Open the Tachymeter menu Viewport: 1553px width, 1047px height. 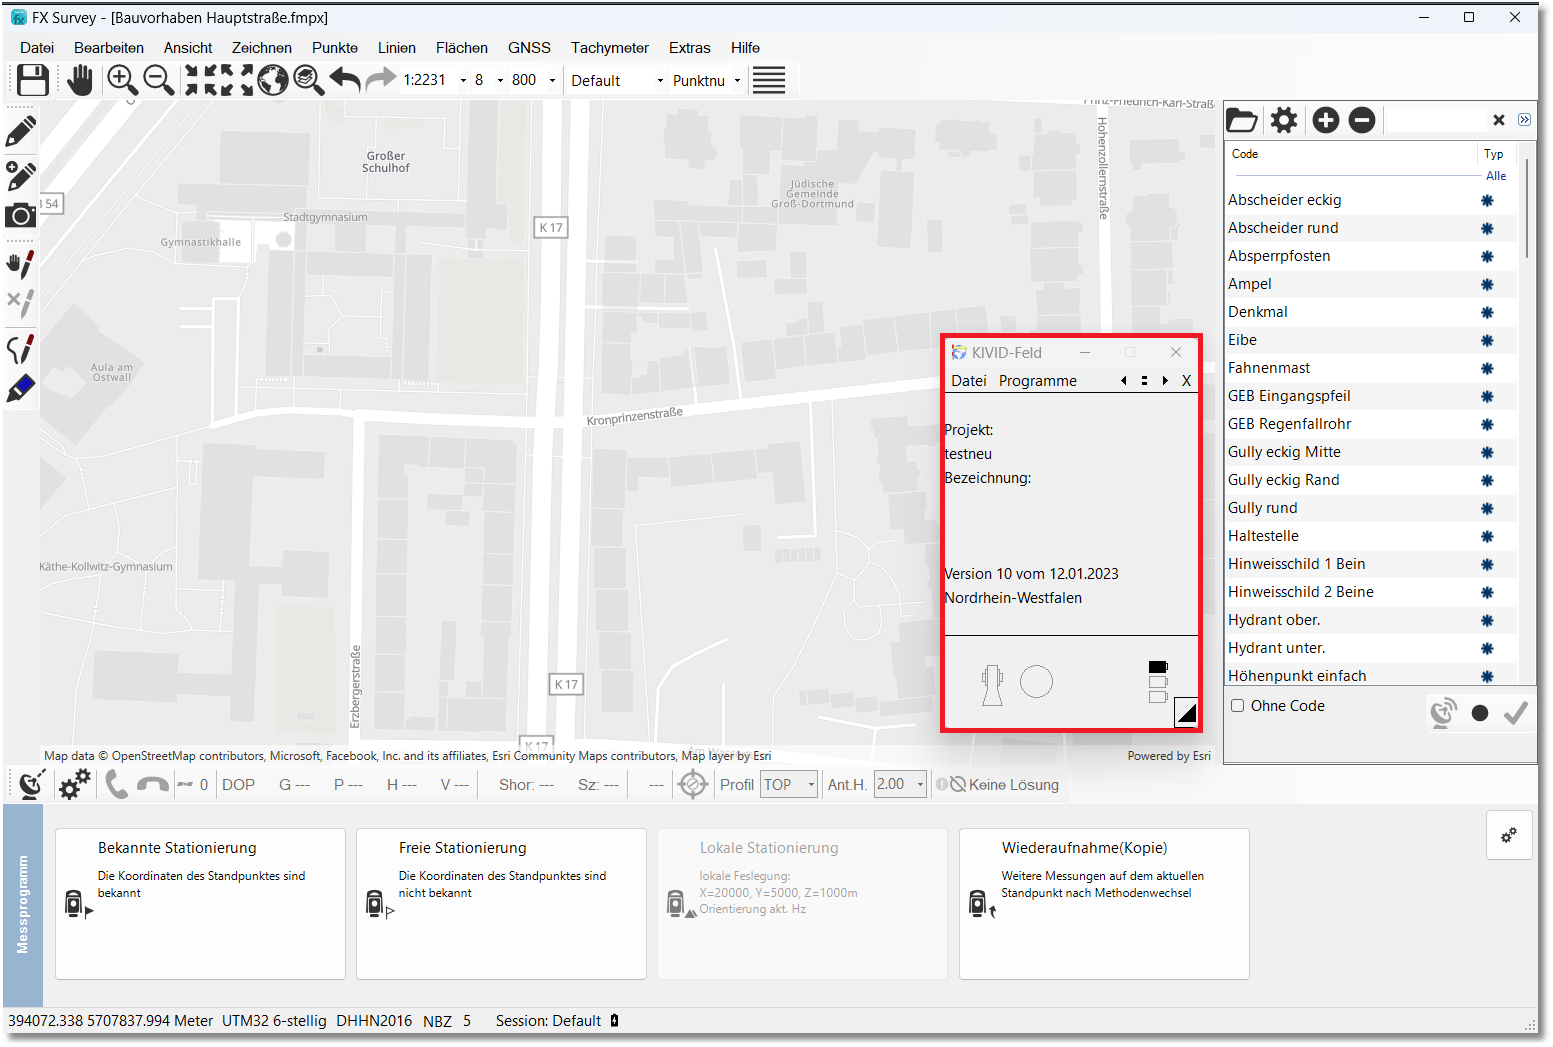click(x=609, y=48)
